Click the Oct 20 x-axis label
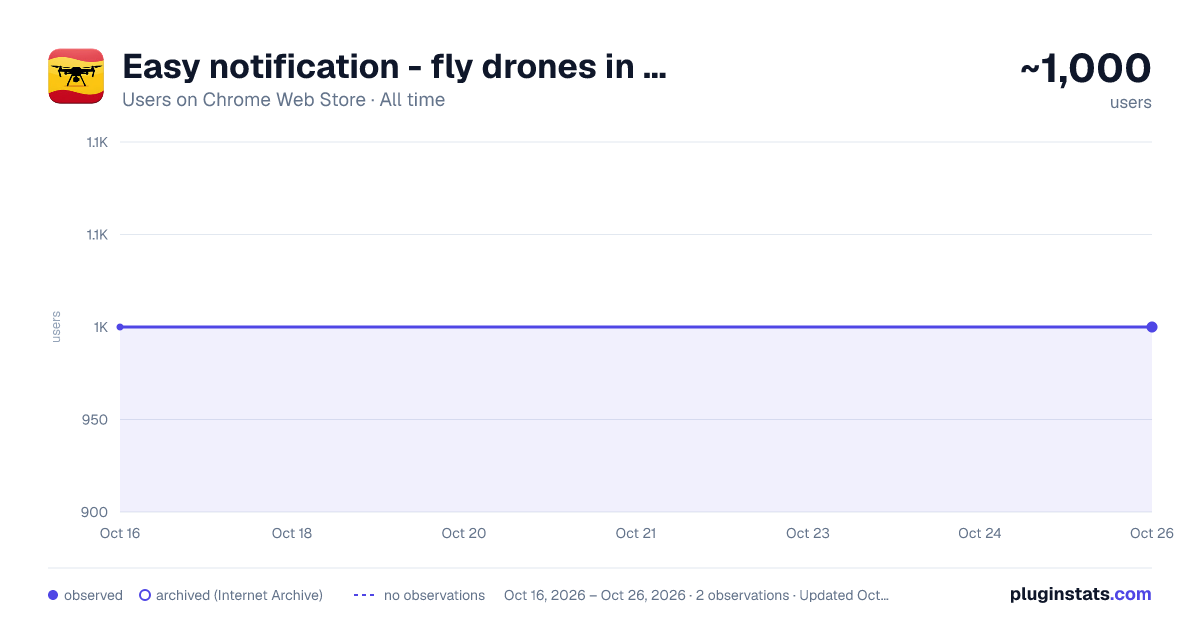Screen dimensions: 1200x630 [464, 533]
